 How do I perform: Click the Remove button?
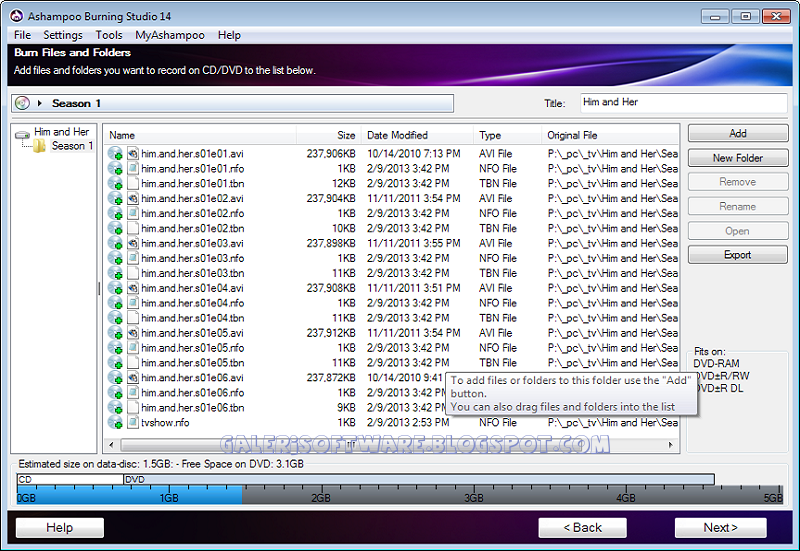tap(738, 182)
